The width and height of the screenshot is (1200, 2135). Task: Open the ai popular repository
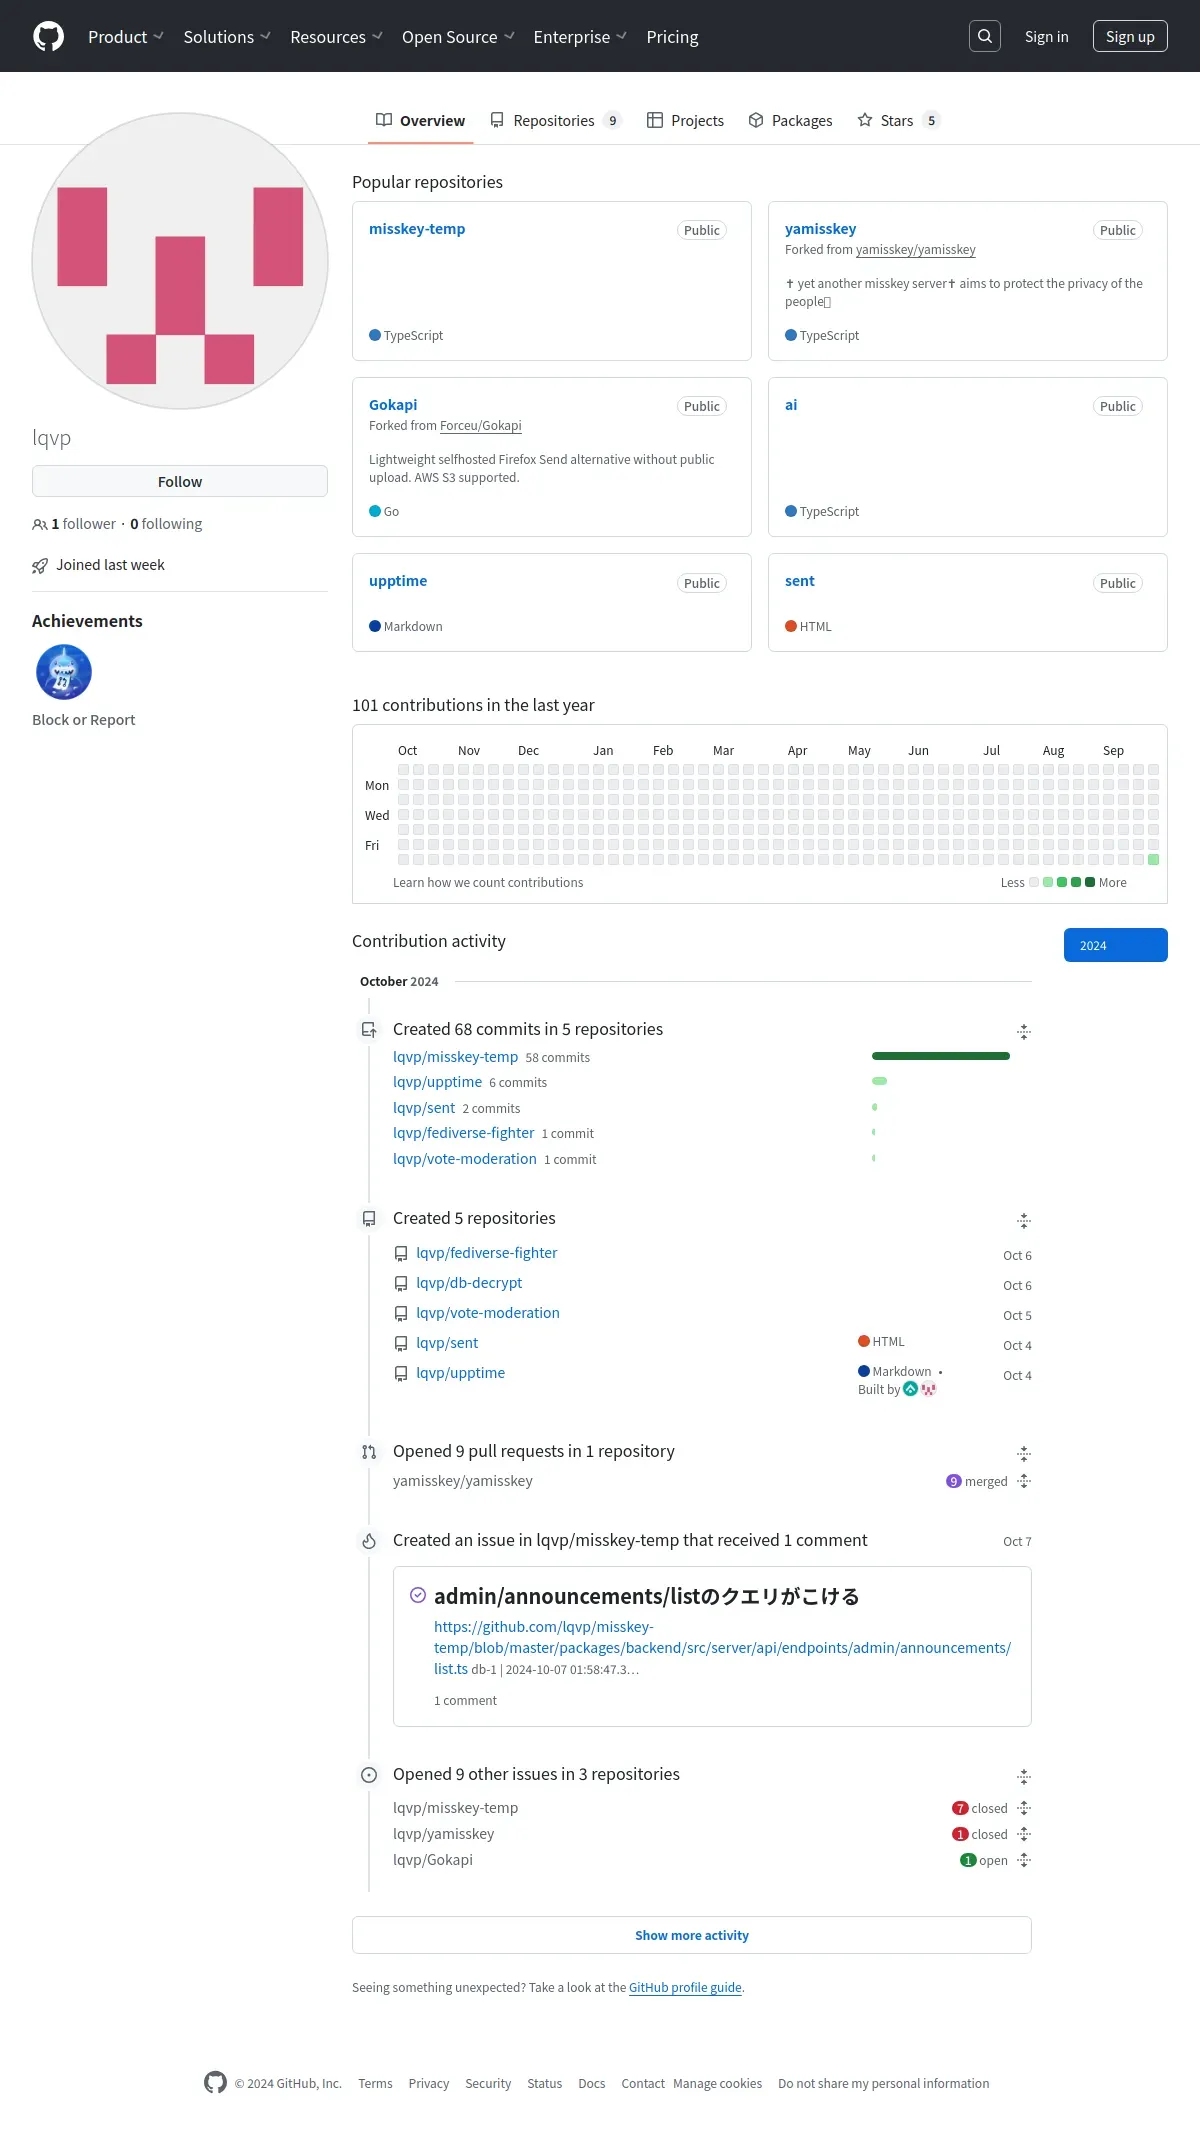791,404
